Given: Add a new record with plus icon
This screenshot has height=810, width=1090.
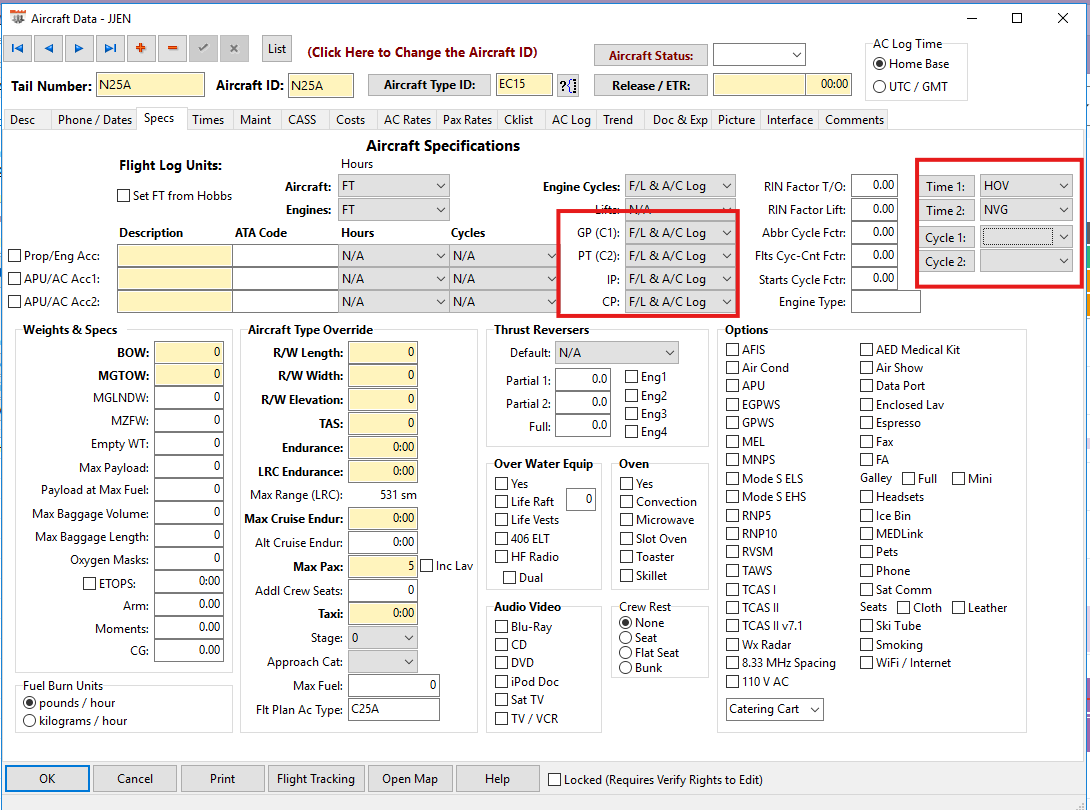Looking at the screenshot, I should point(141,48).
